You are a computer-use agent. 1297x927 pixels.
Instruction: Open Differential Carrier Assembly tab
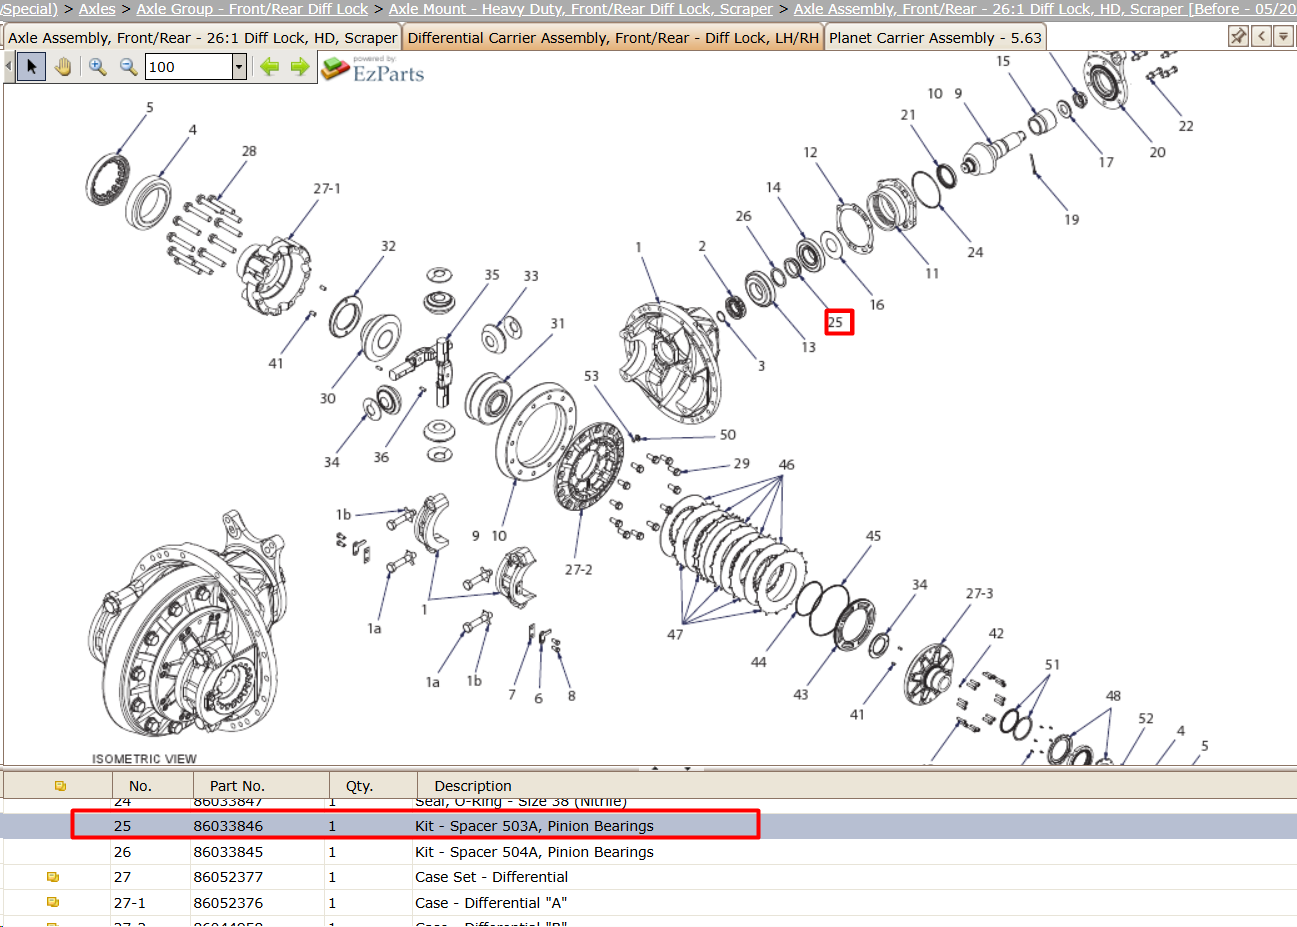tap(613, 38)
